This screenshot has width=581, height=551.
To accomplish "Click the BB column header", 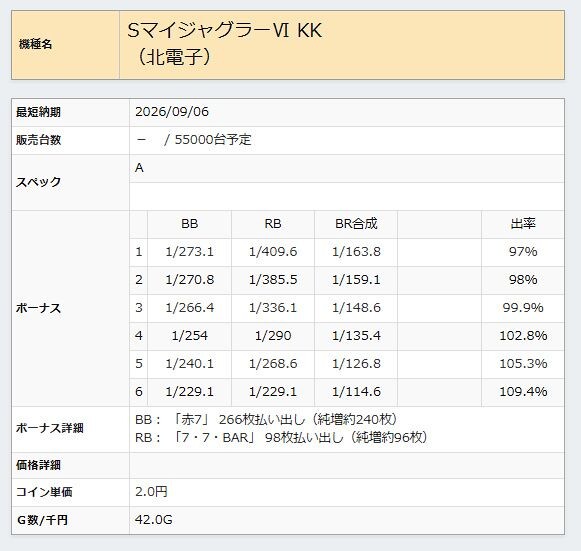I will click(x=189, y=224).
